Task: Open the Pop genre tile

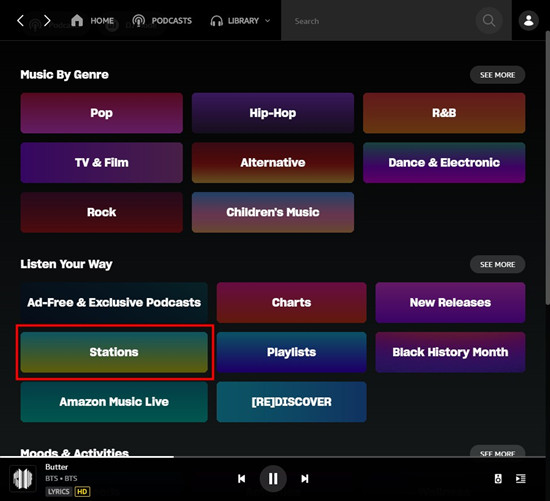Action: [x=101, y=113]
